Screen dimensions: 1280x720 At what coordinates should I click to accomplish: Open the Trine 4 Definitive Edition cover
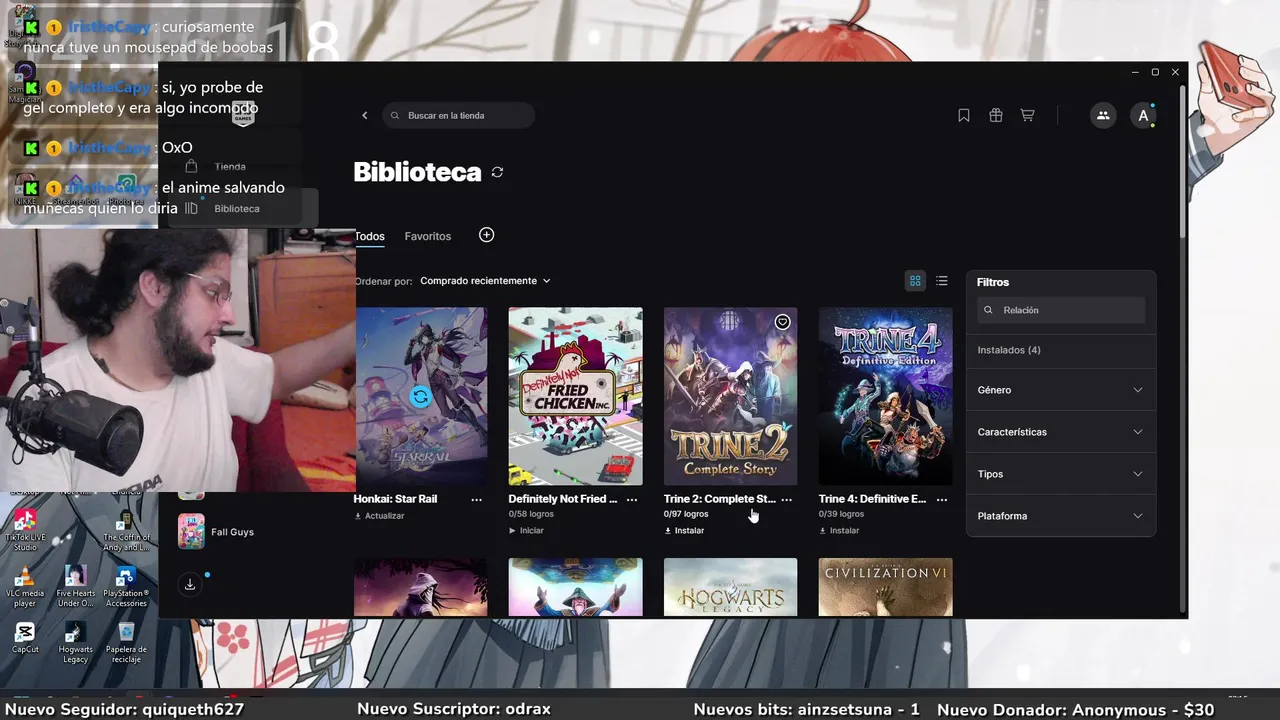(886, 397)
